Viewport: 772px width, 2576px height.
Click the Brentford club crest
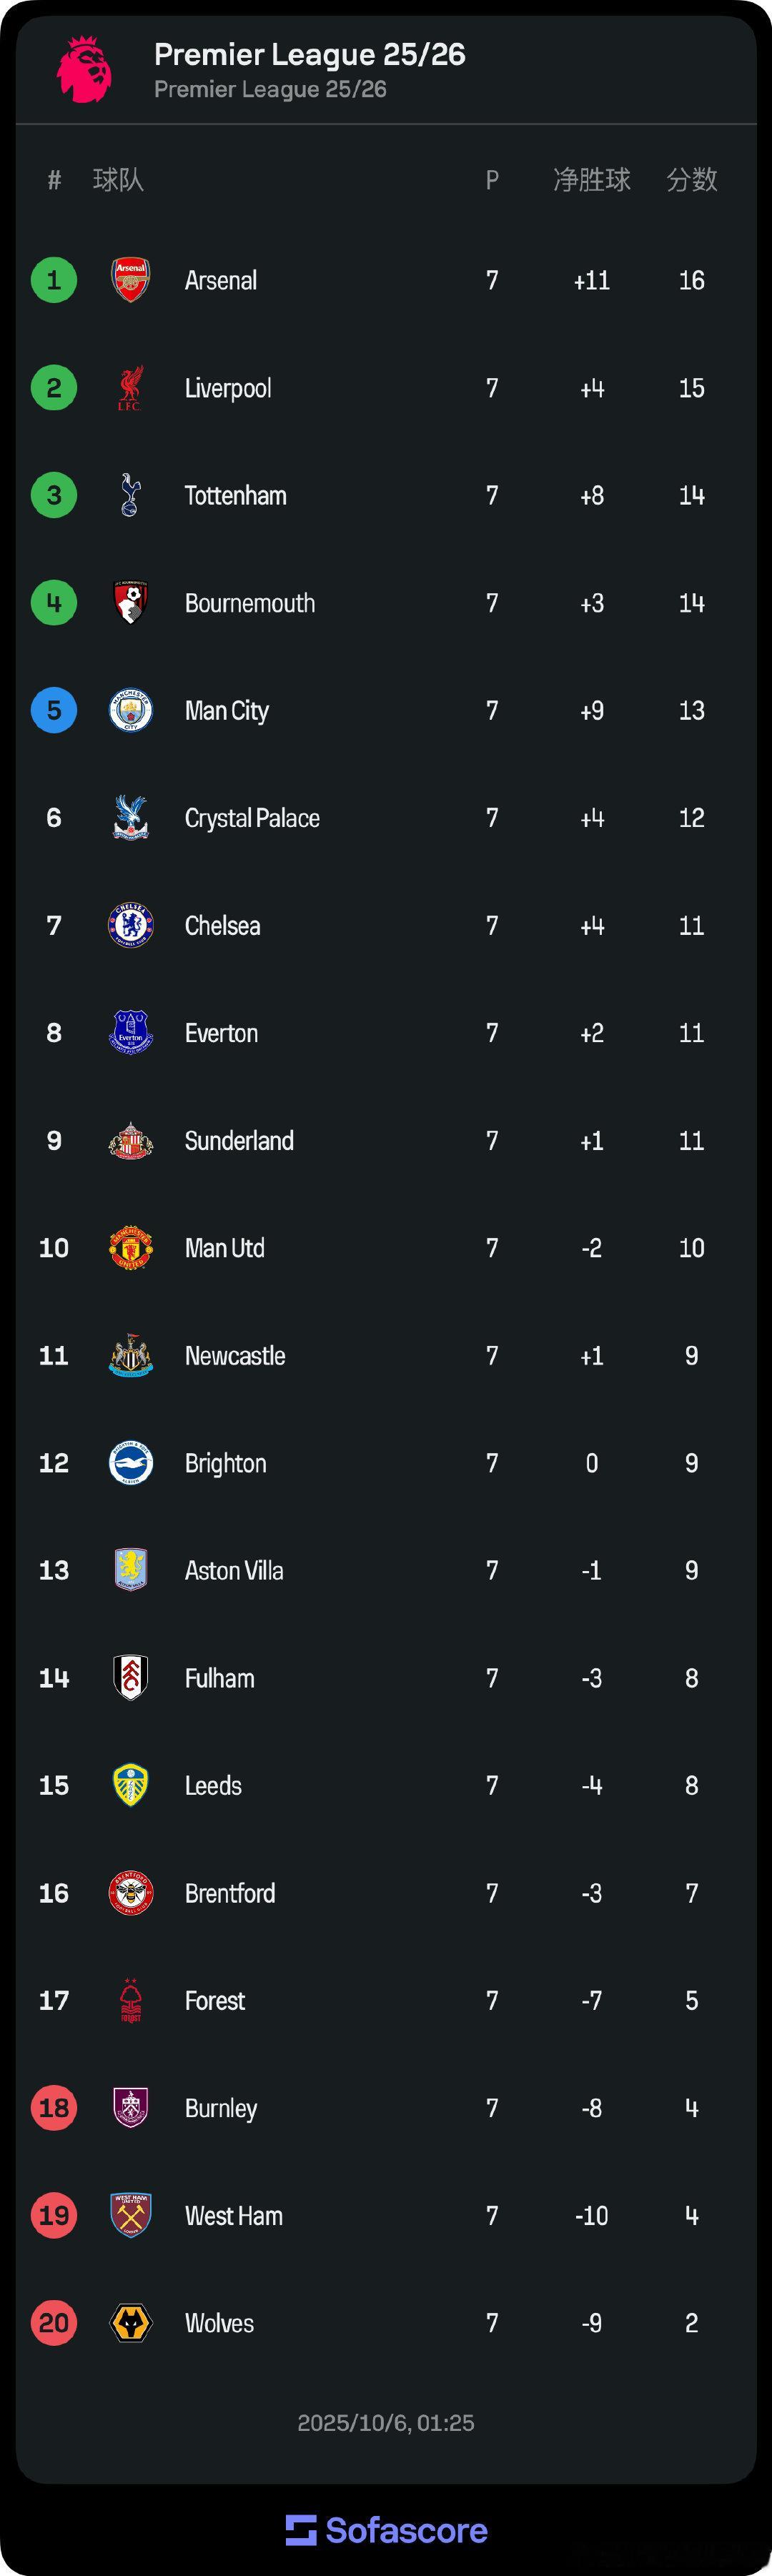130,1893
